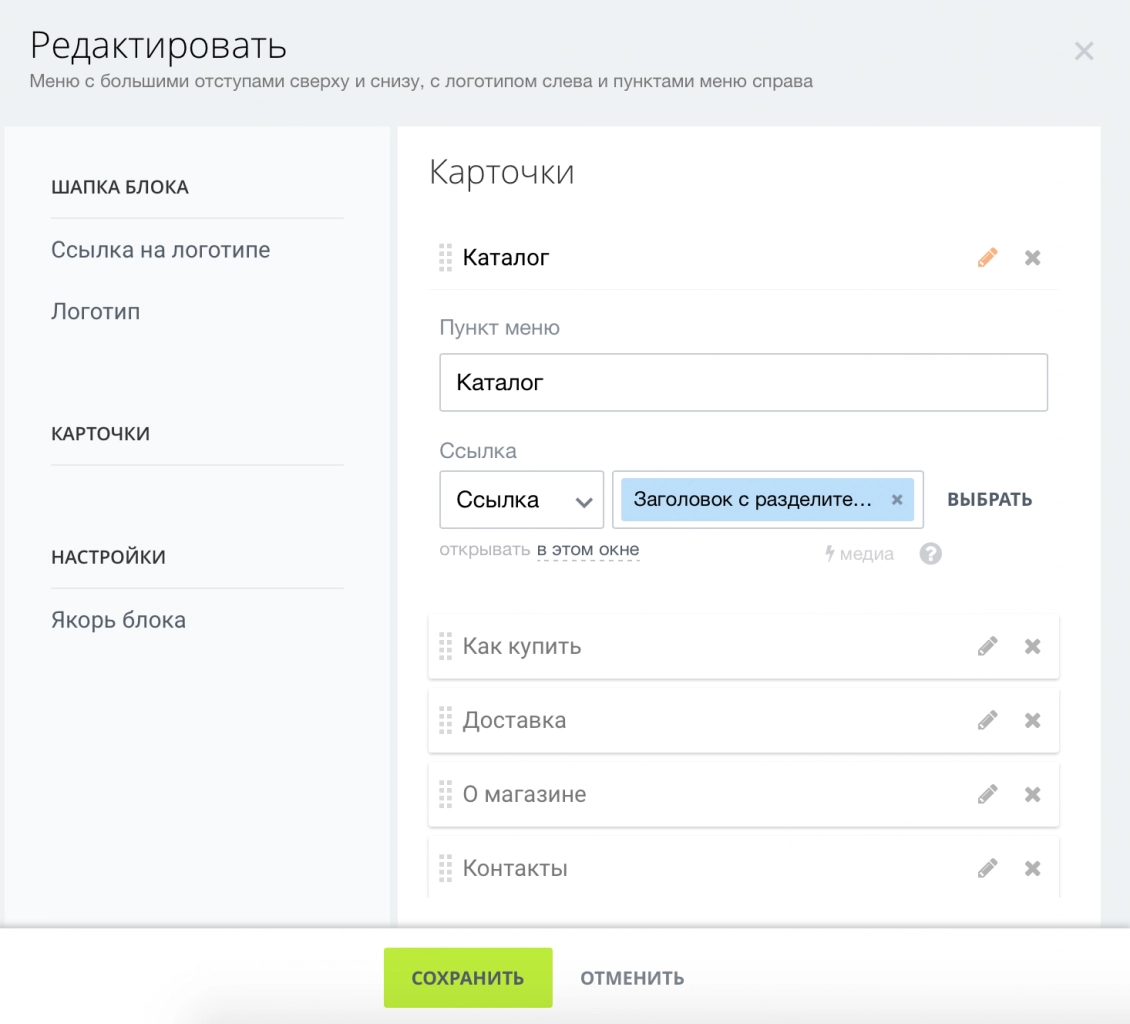Go to Якорь блока settings
This screenshot has height=1024, width=1130.
click(x=117, y=619)
